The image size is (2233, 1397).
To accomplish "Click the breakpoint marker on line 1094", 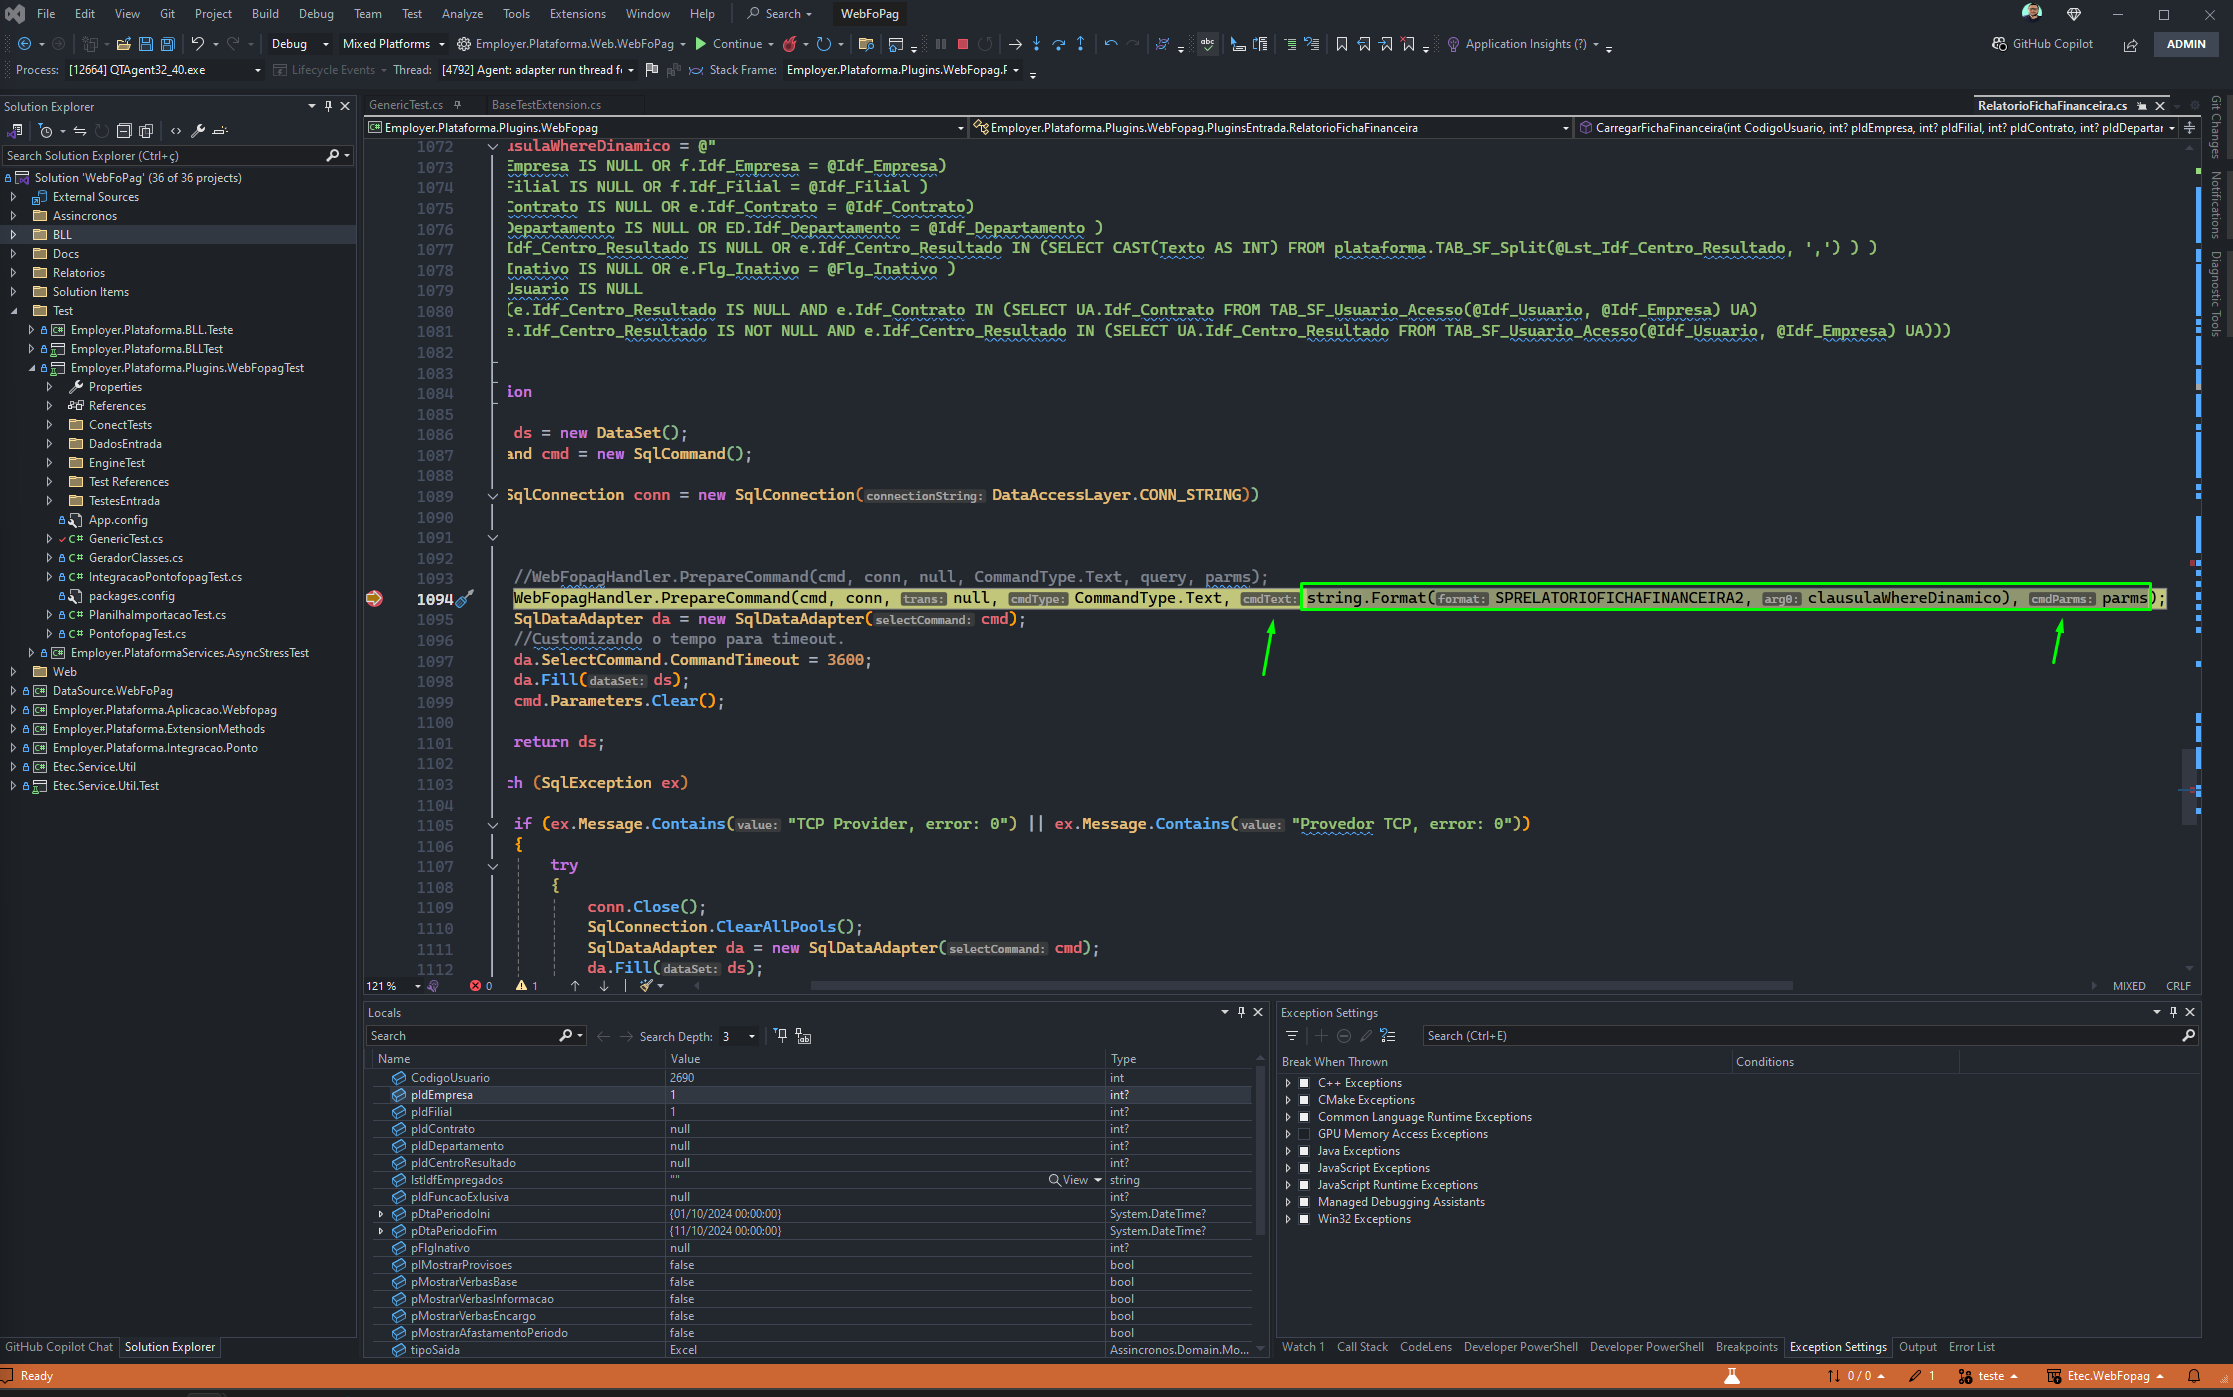I will coord(374,598).
